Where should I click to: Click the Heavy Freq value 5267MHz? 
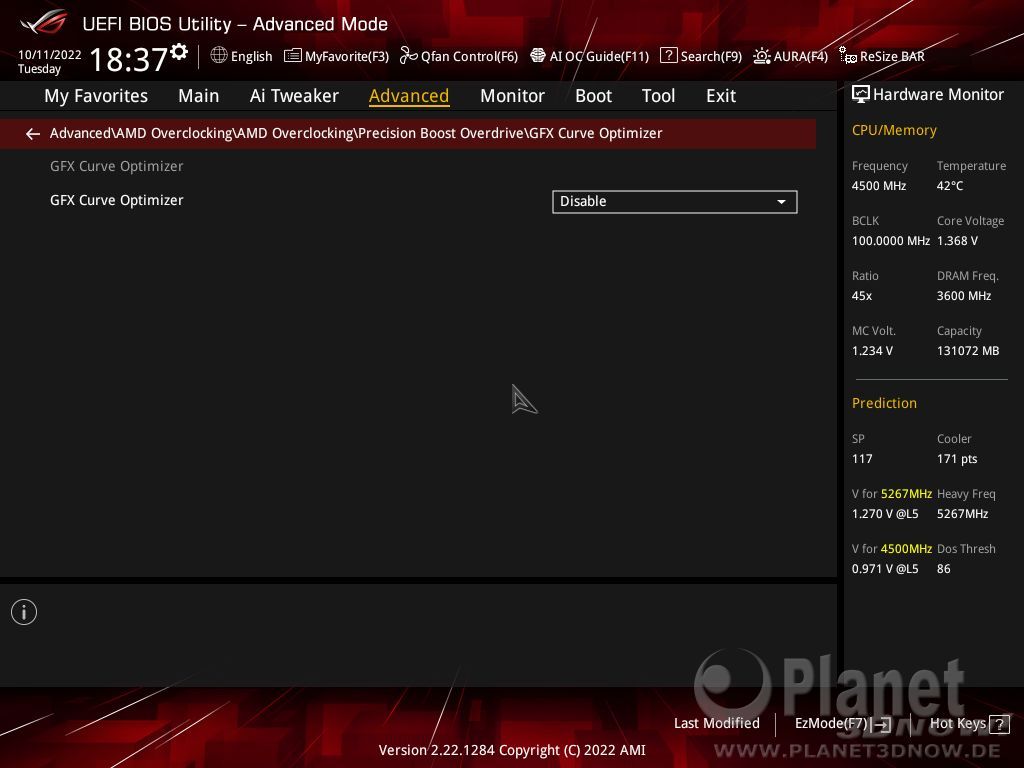coord(963,514)
